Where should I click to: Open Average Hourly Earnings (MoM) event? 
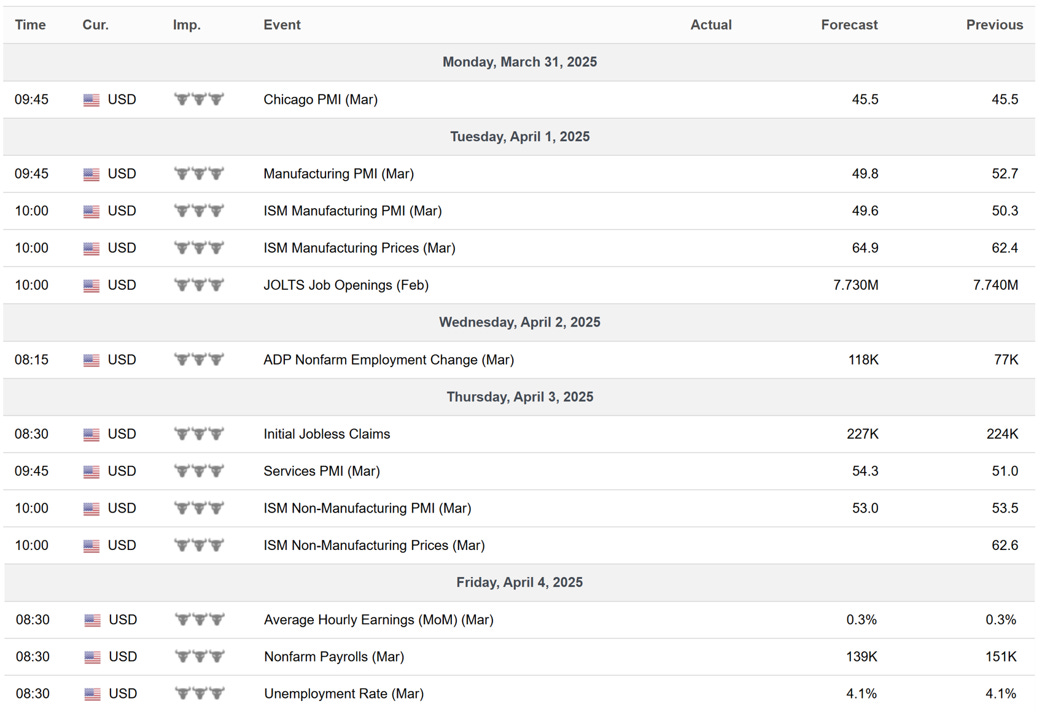(379, 620)
